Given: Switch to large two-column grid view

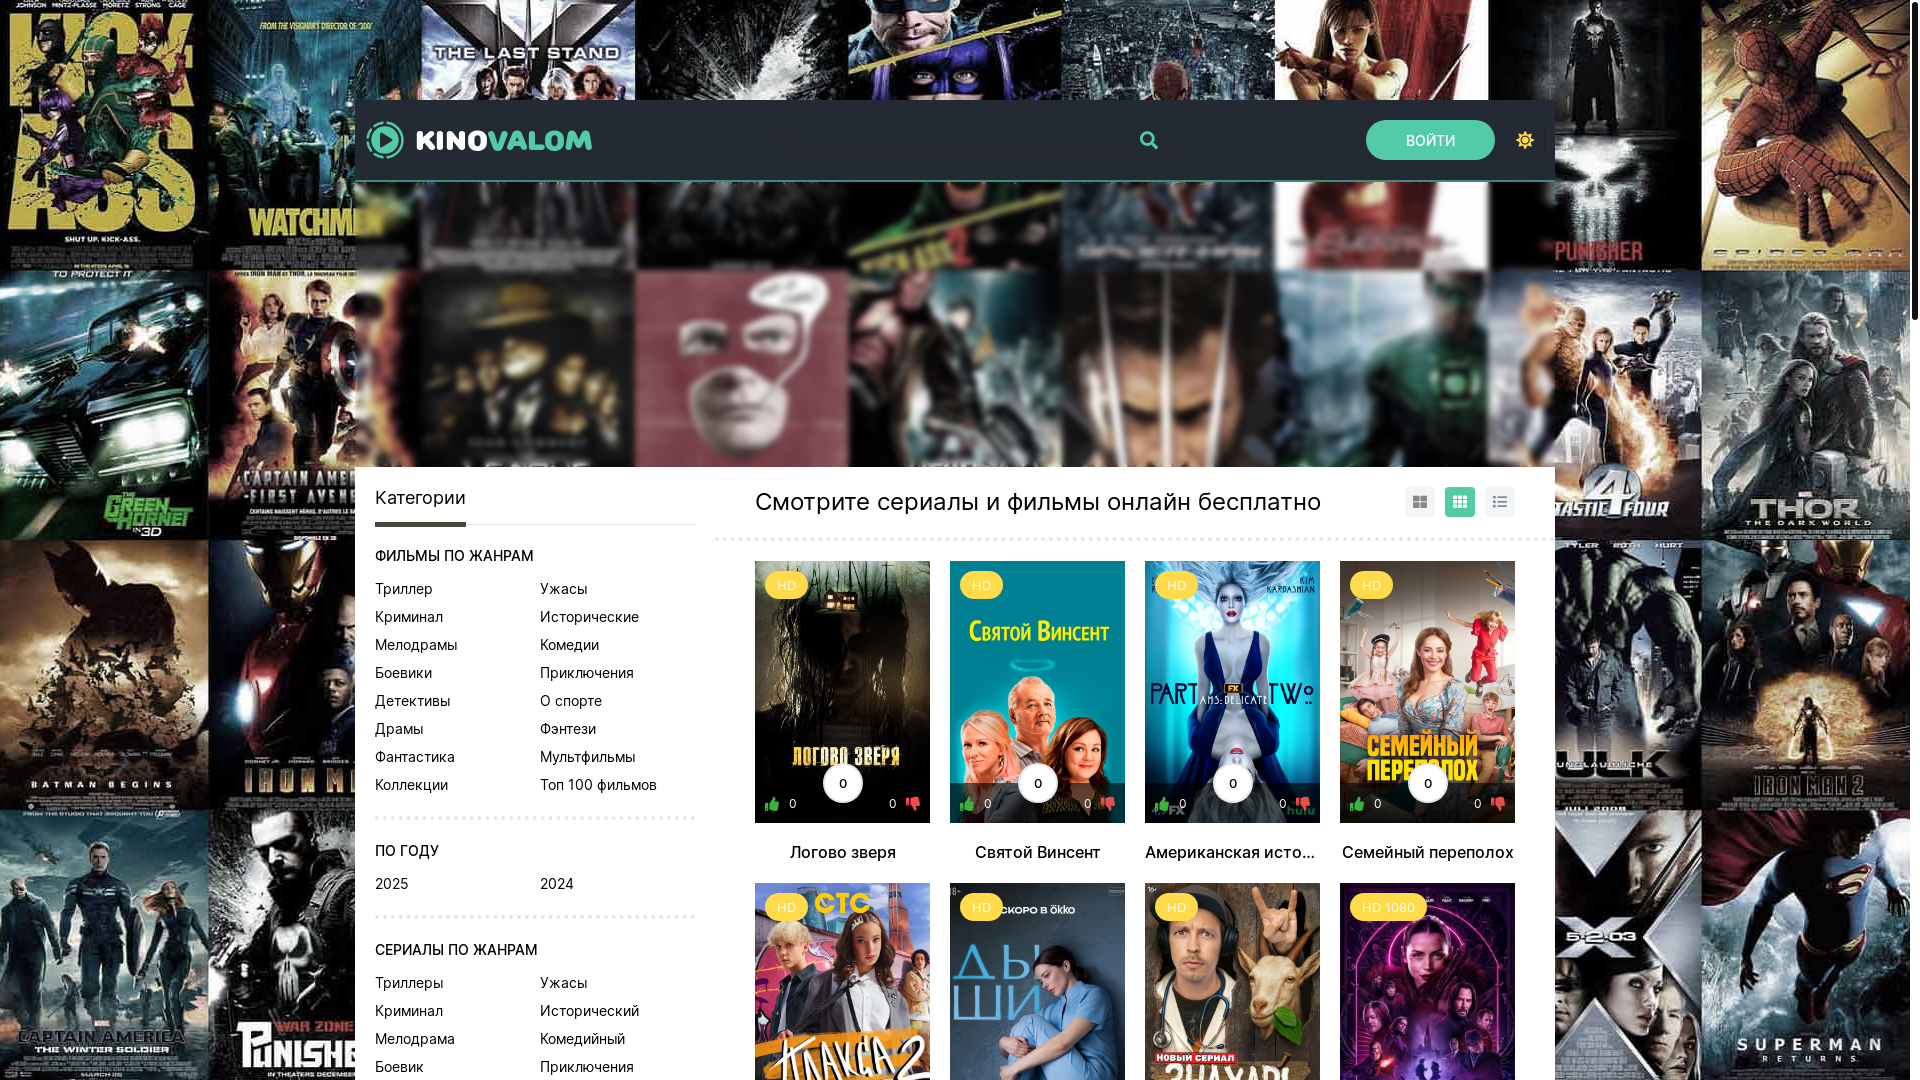Looking at the screenshot, I should coord(1419,502).
